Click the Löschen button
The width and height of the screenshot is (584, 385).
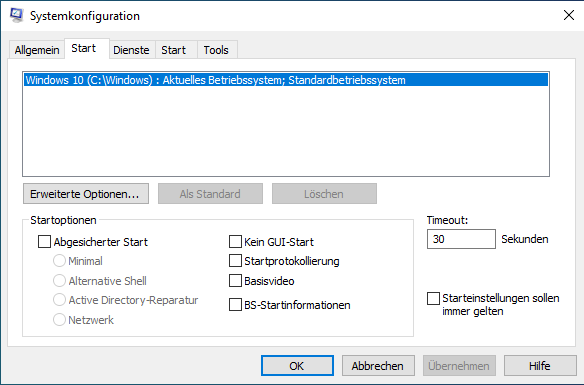pos(324,194)
